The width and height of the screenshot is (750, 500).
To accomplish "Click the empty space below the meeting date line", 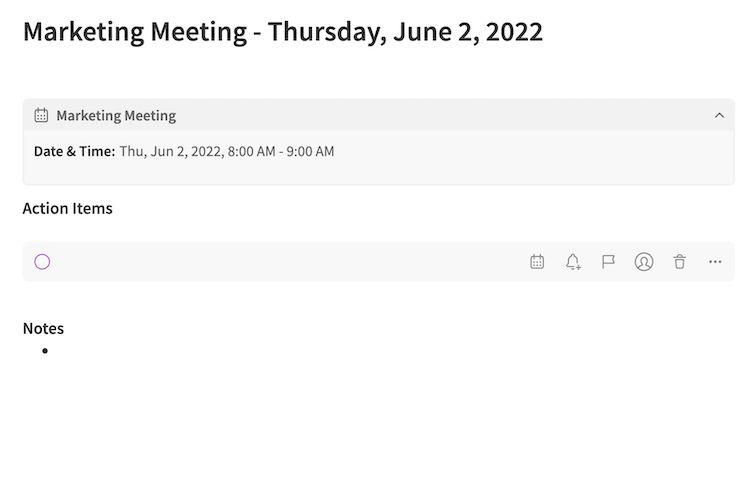I will coord(378,173).
